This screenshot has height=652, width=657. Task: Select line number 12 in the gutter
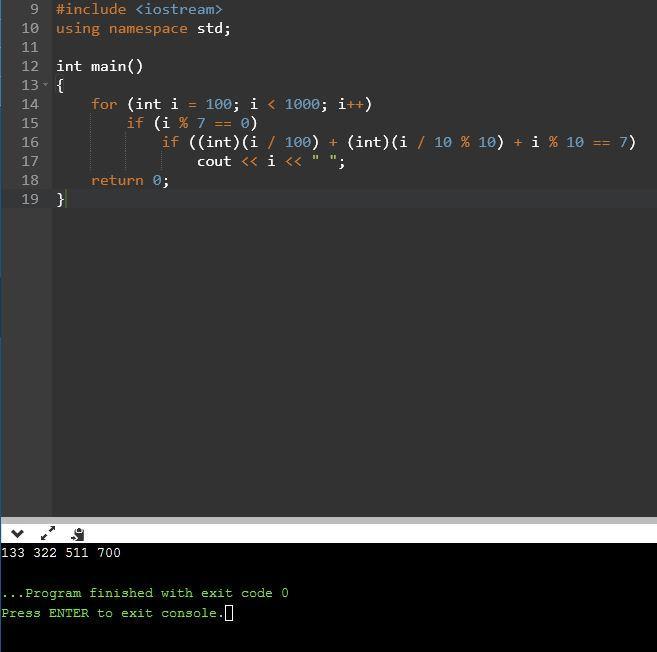point(30,66)
